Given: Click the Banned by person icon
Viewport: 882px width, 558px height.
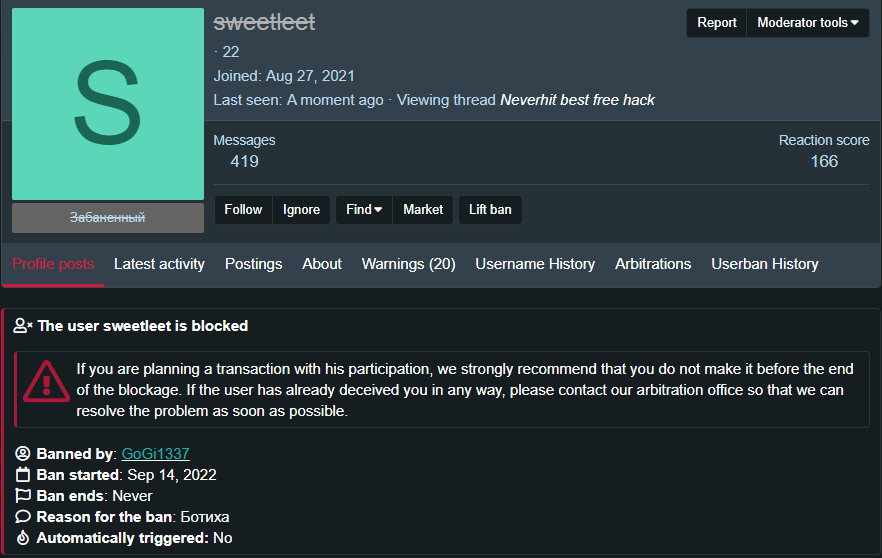Looking at the screenshot, I should point(23,454).
